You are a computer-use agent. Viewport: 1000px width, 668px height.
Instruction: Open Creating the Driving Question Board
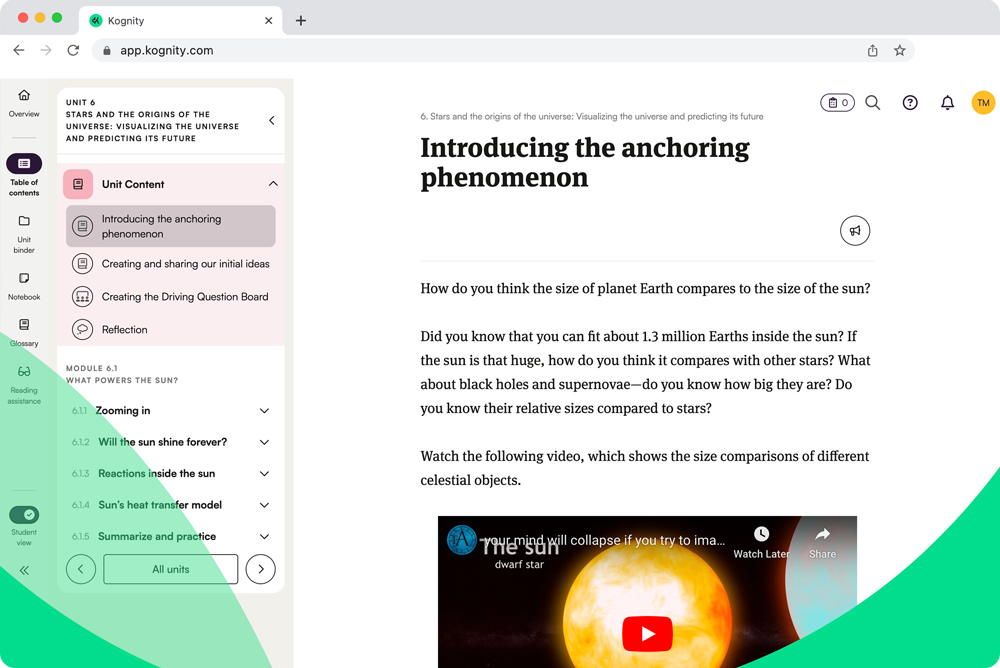click(171, 297)
